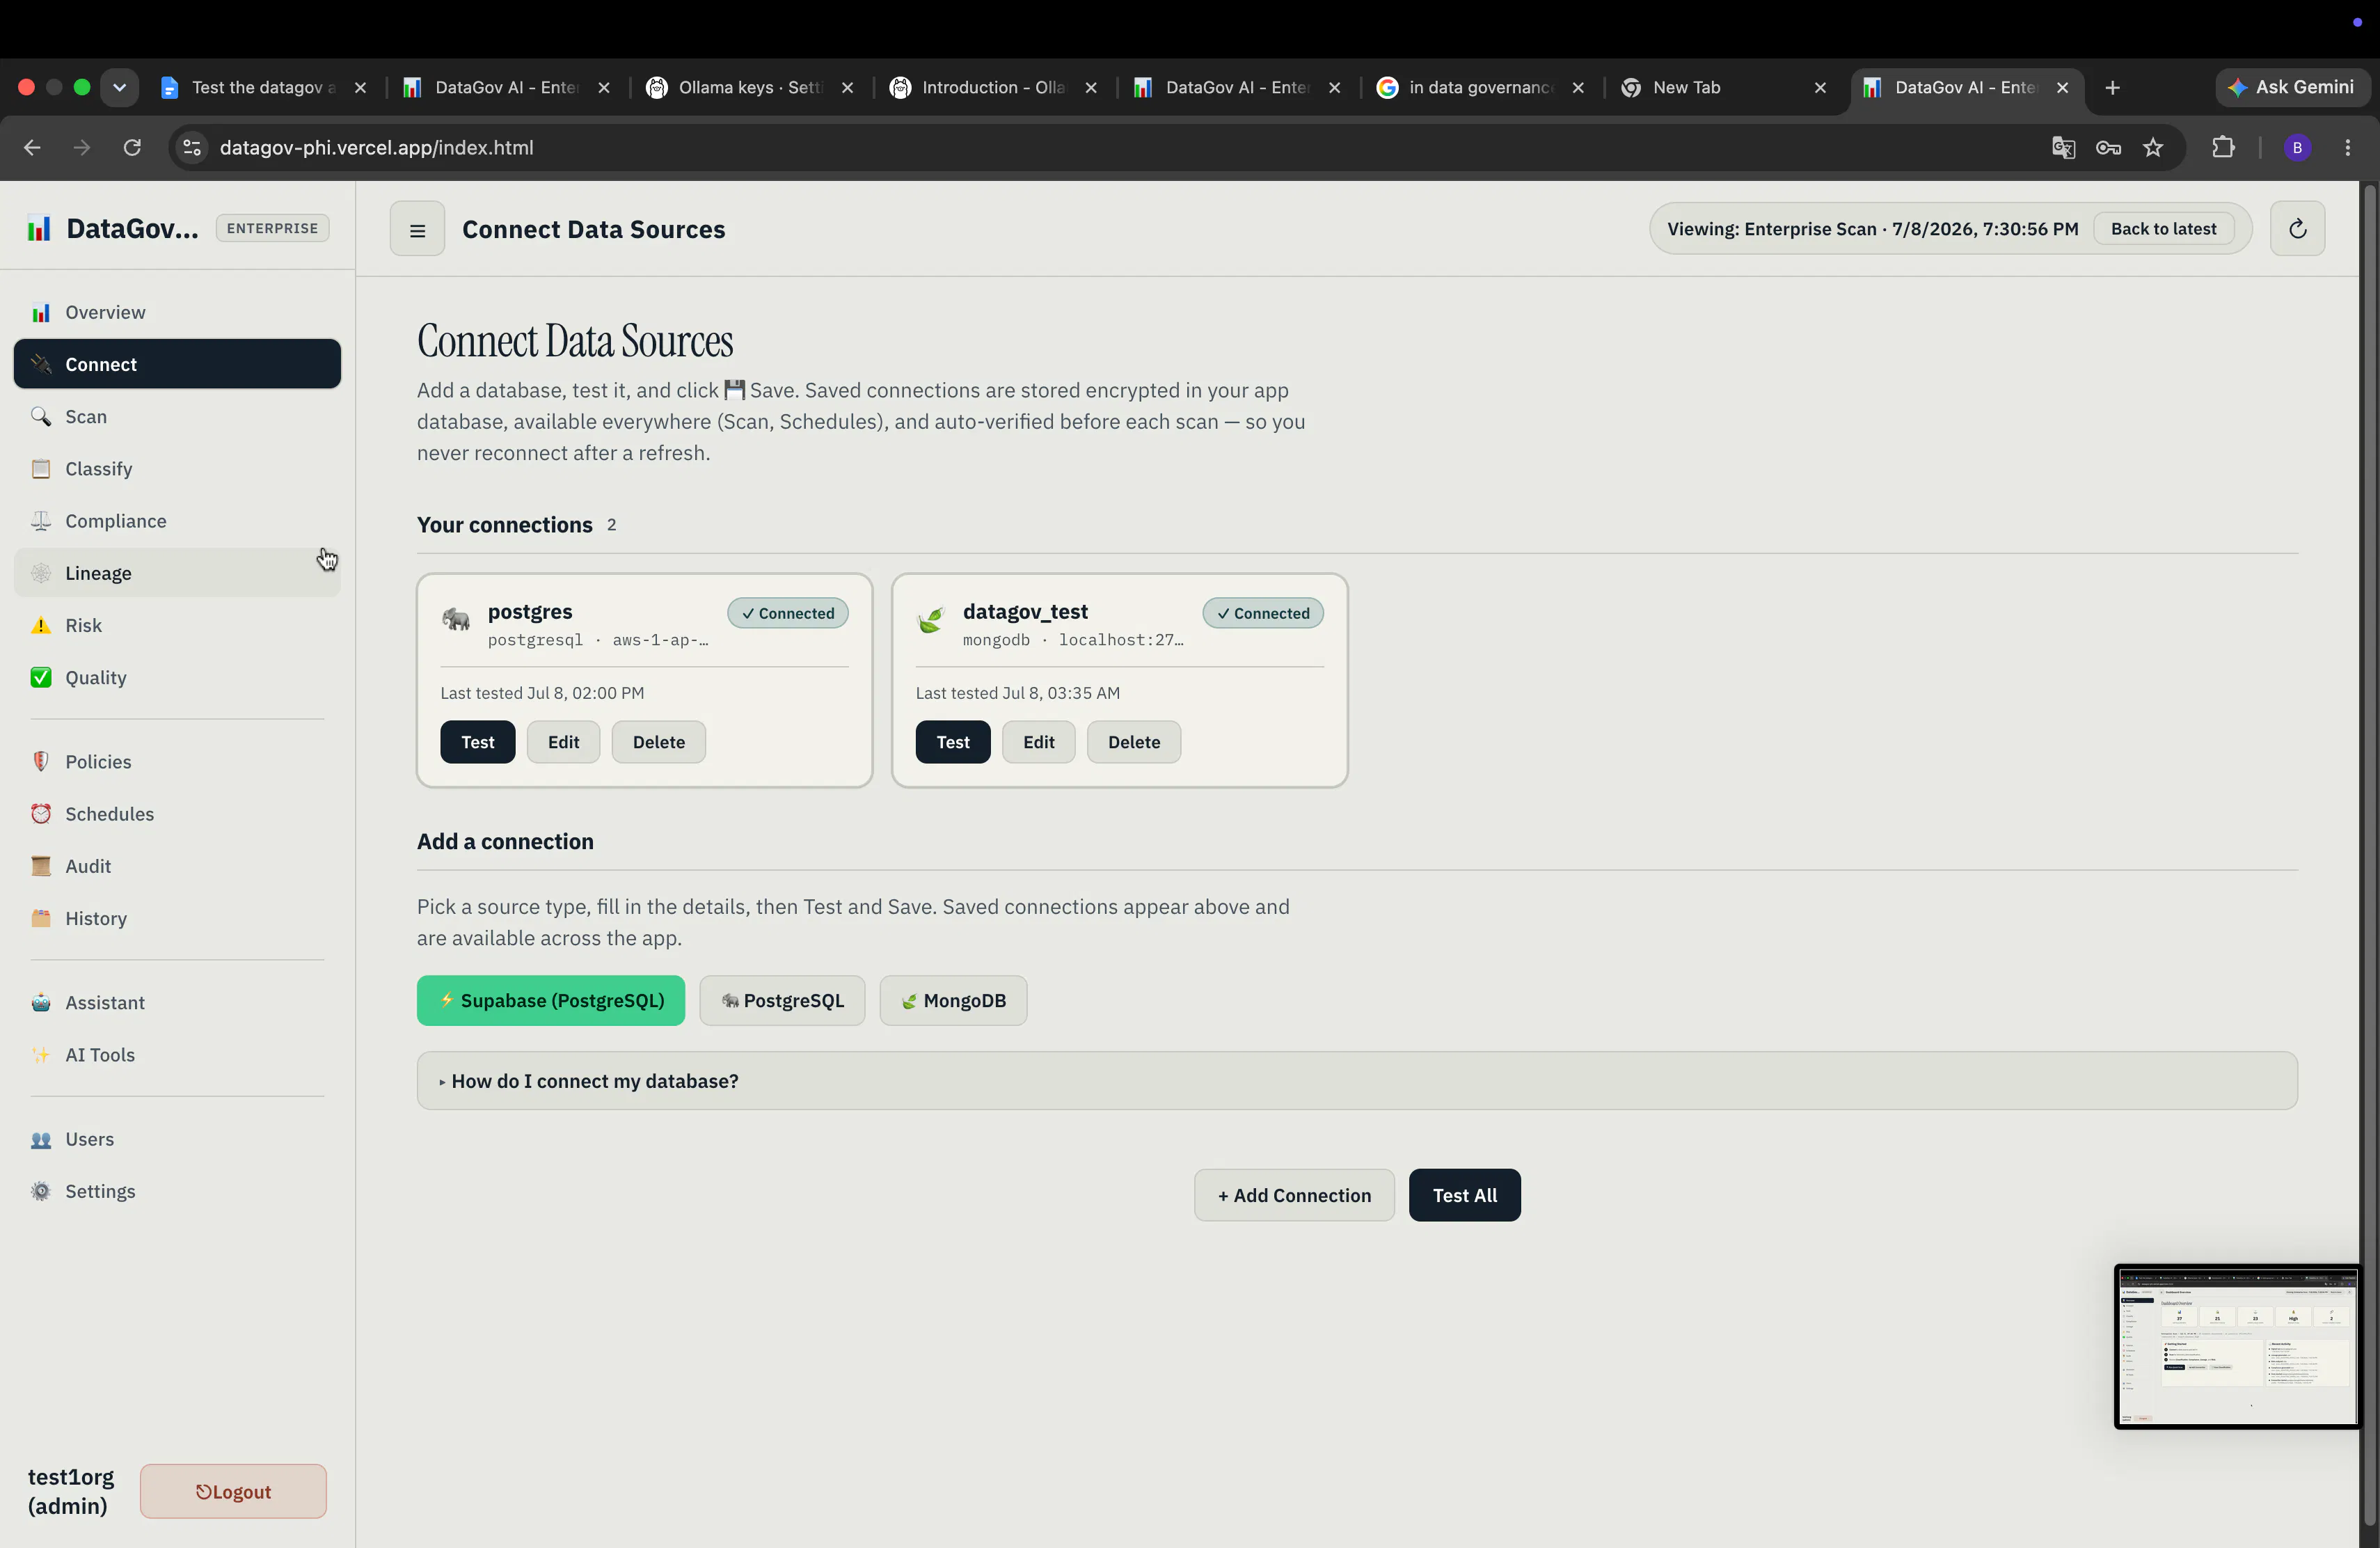Choose PostgreSQL source type
2380x1548 pixels.
[782, 1000]
